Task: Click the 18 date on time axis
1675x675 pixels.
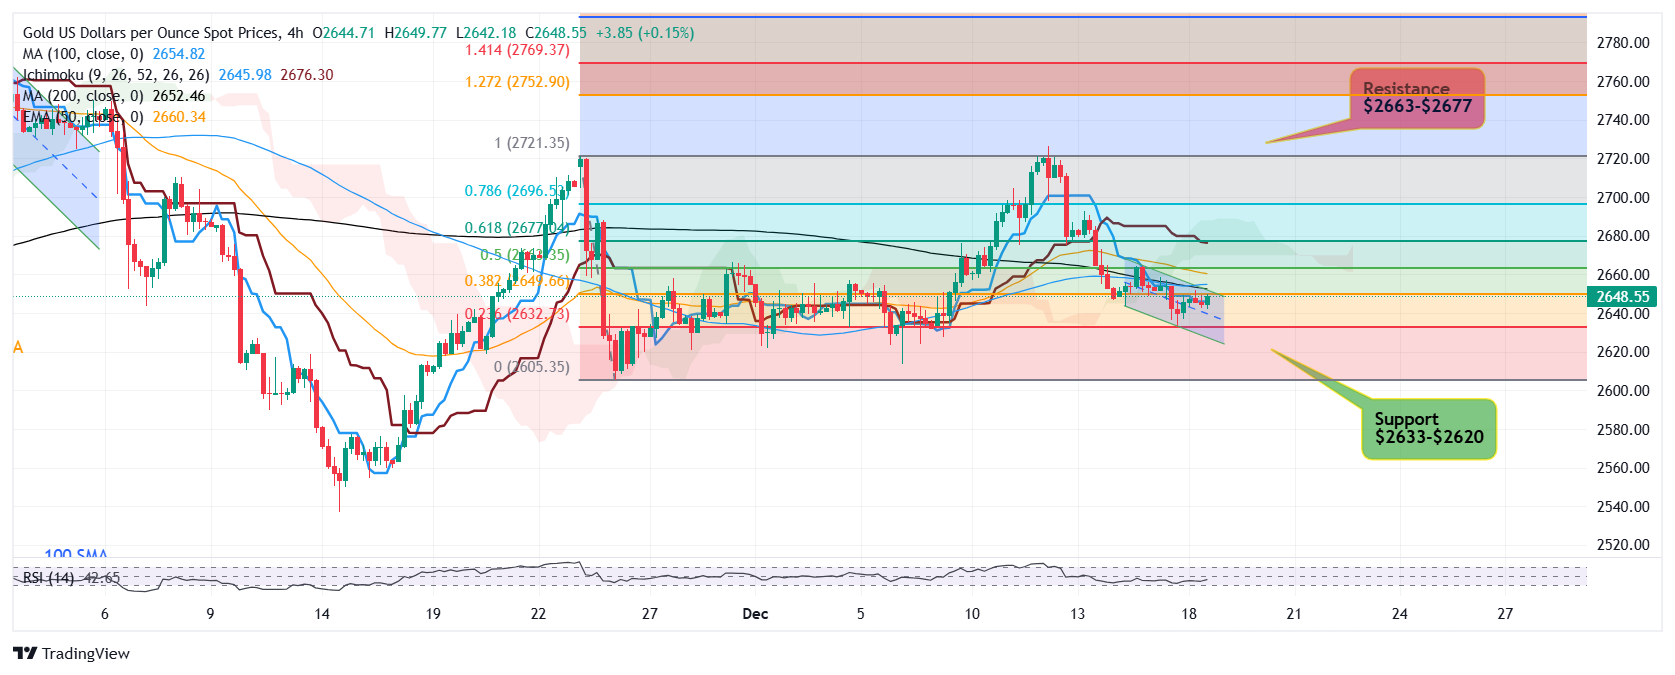Action: click(x=1188, y=614)
